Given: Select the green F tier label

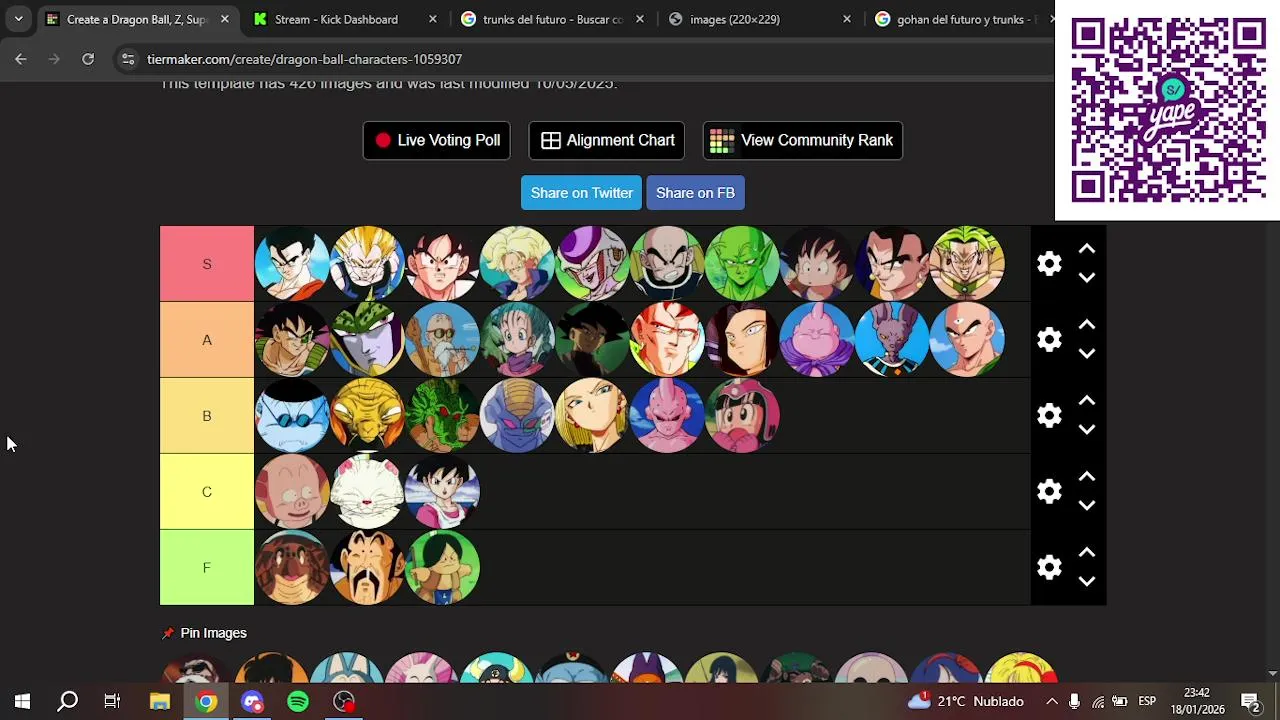Looking at the screenshot, I should (x=207, y=568).
